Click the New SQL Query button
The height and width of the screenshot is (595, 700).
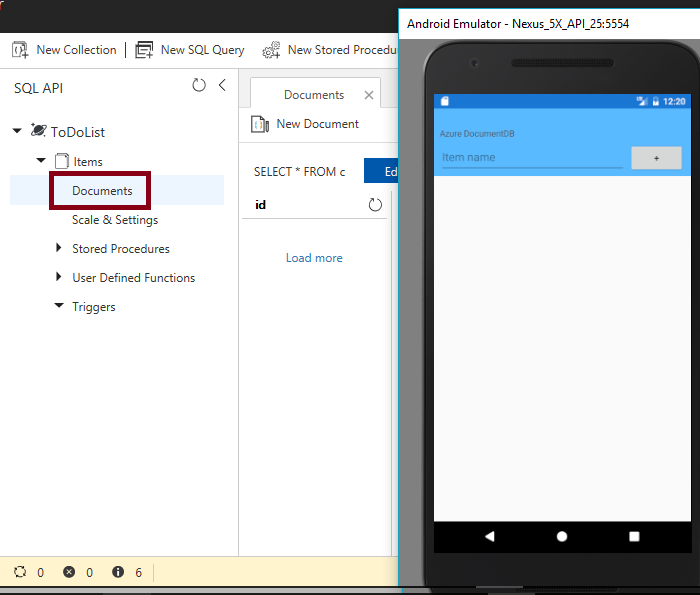coord(190,50)
